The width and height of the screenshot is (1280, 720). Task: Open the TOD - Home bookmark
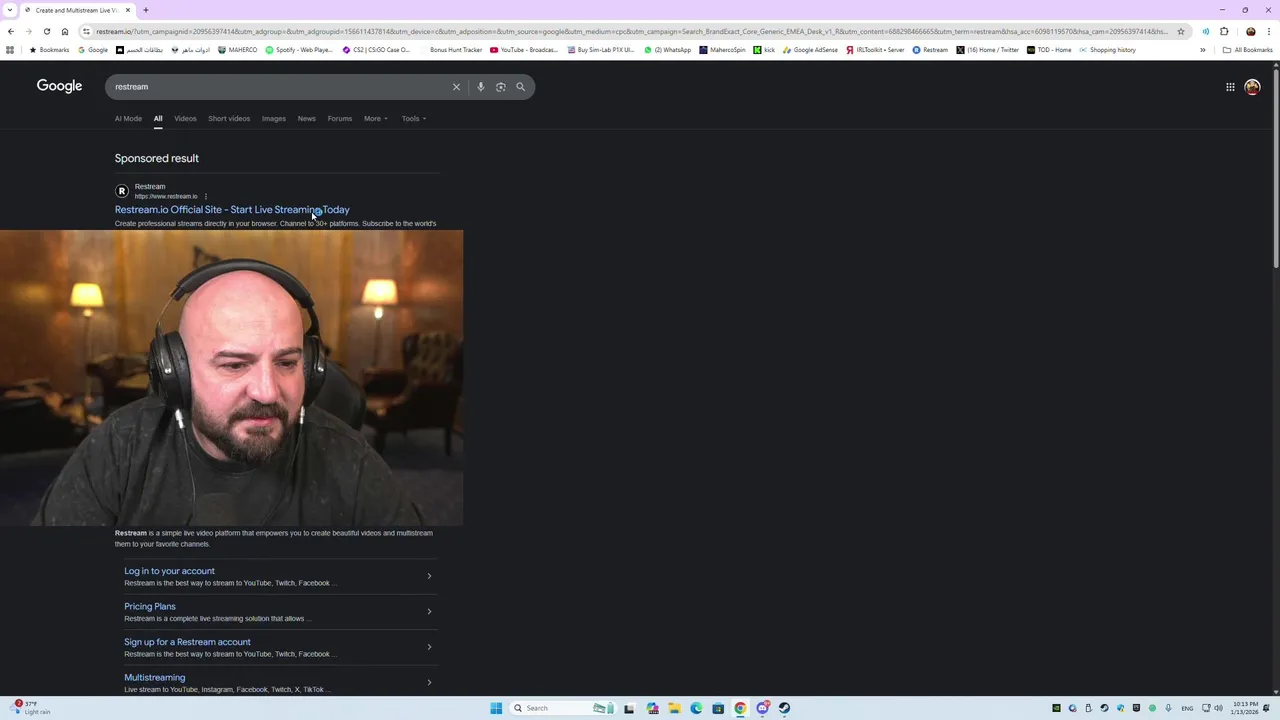1048,50
